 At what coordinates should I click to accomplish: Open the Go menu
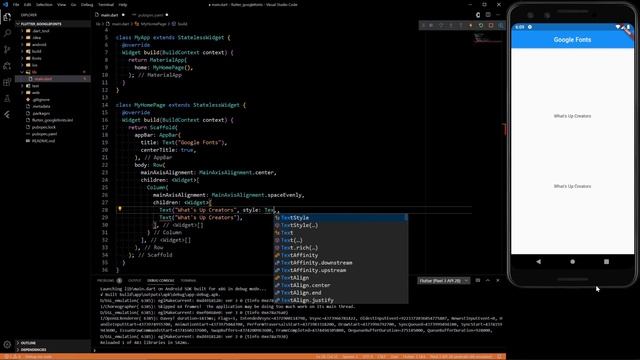tap(73, 4)
